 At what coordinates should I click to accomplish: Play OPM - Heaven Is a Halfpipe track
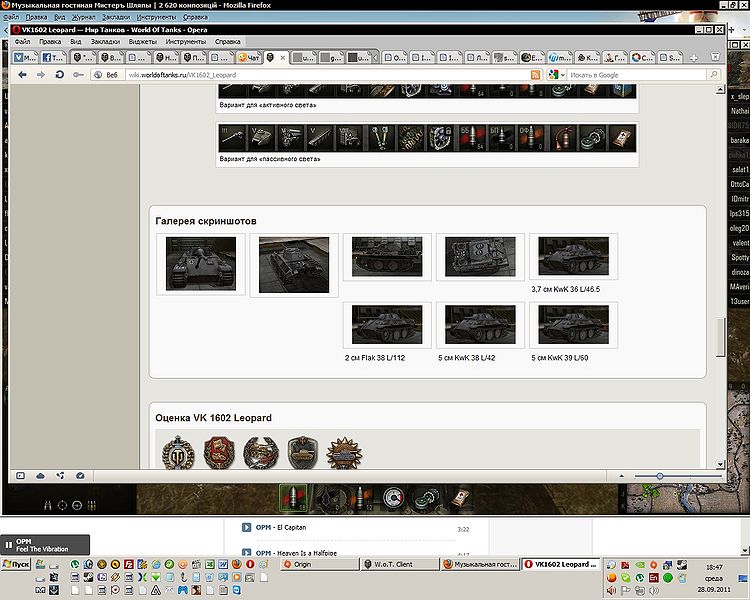click(246, 552)
